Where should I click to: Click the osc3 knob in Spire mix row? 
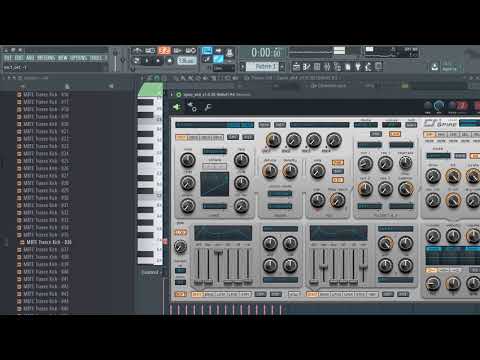pyautogui.click(x=314, y=140)
